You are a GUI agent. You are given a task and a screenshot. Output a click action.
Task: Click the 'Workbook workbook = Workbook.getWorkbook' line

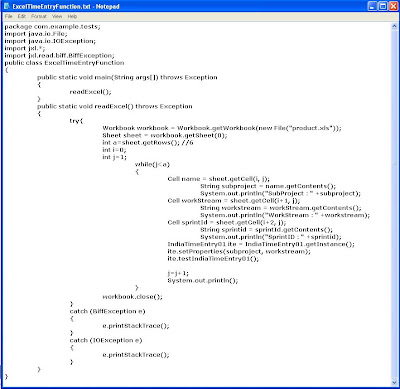pyautogui.click(x=222, y=128)
